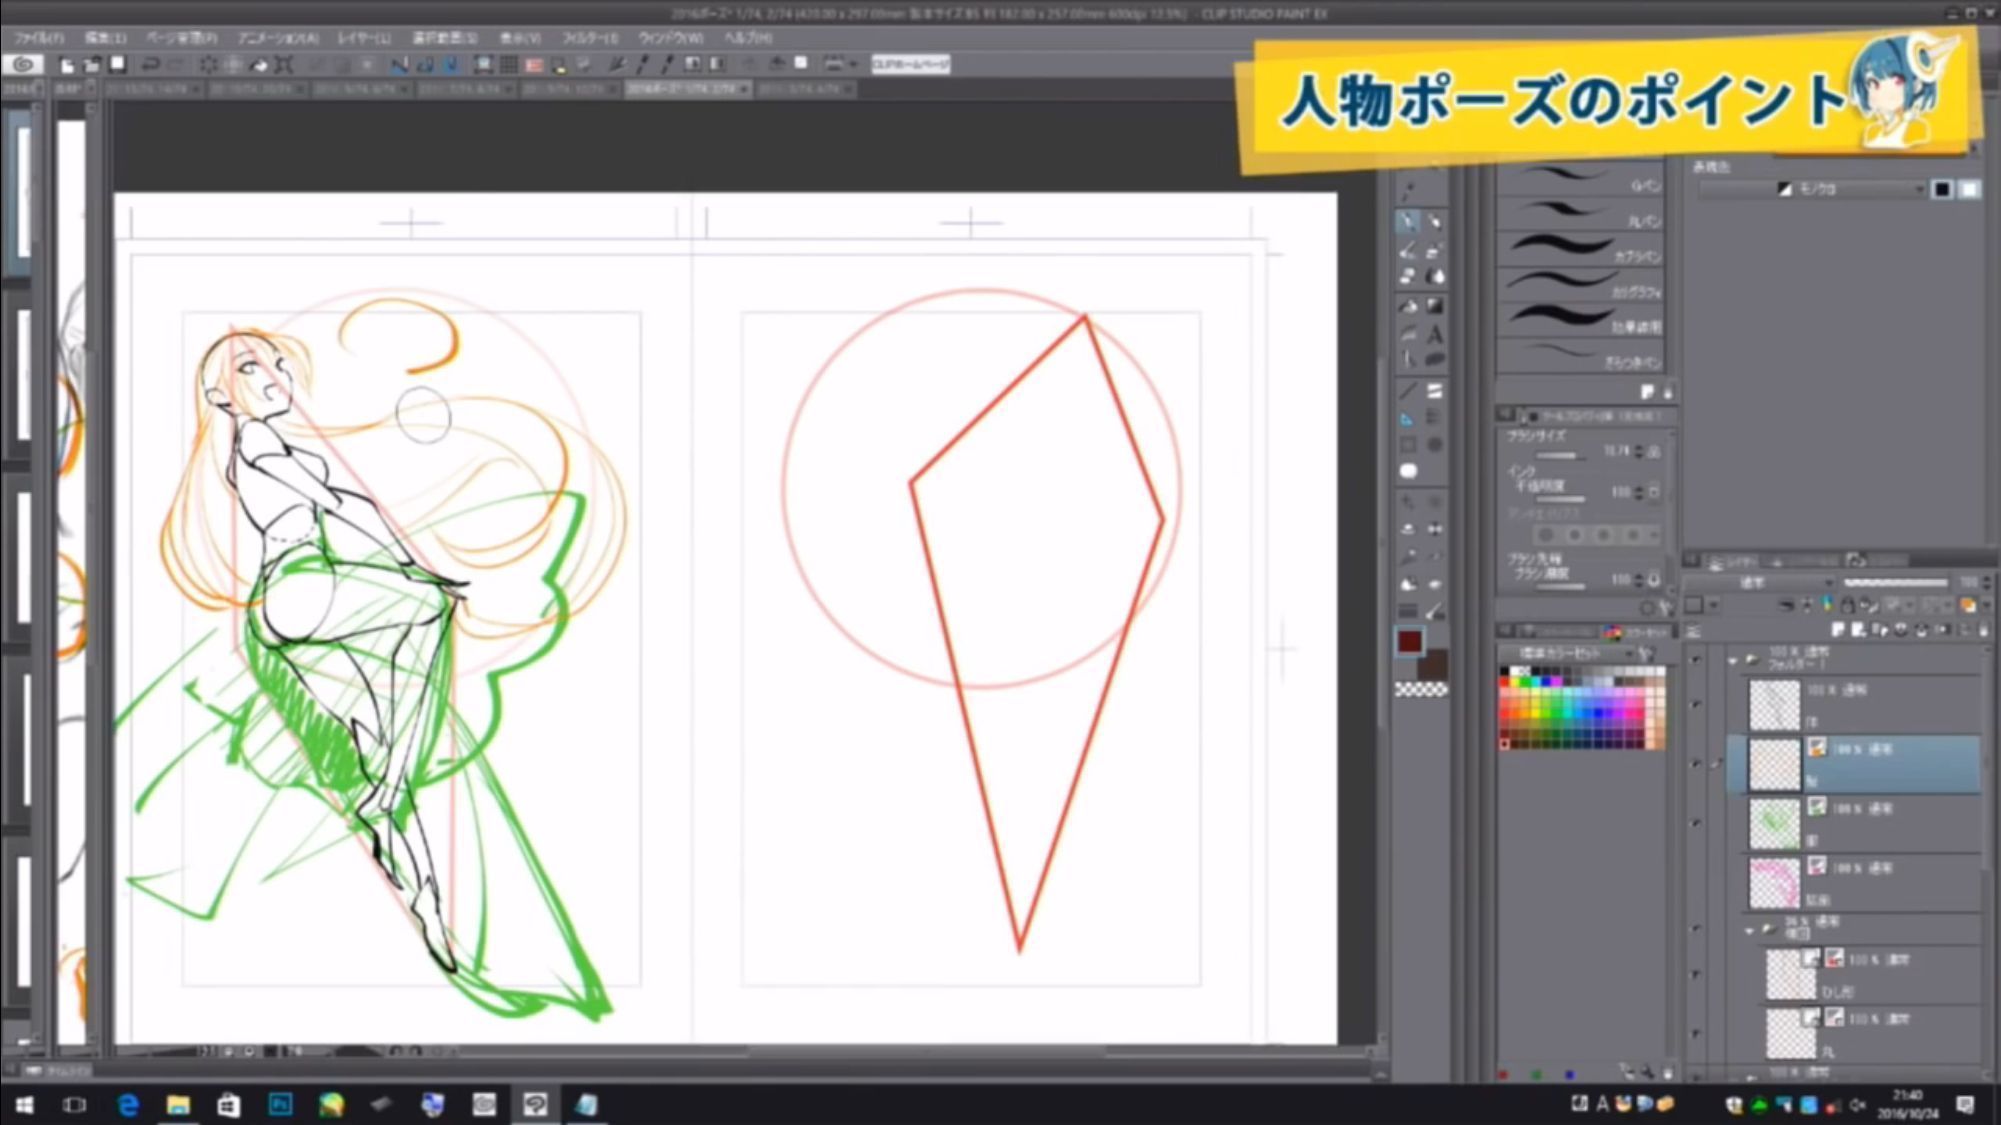Click the CLIP STUDIO spiral logo button
Image resolution: width=2001 pixels, height=1125 pixels.
[23, 64]
